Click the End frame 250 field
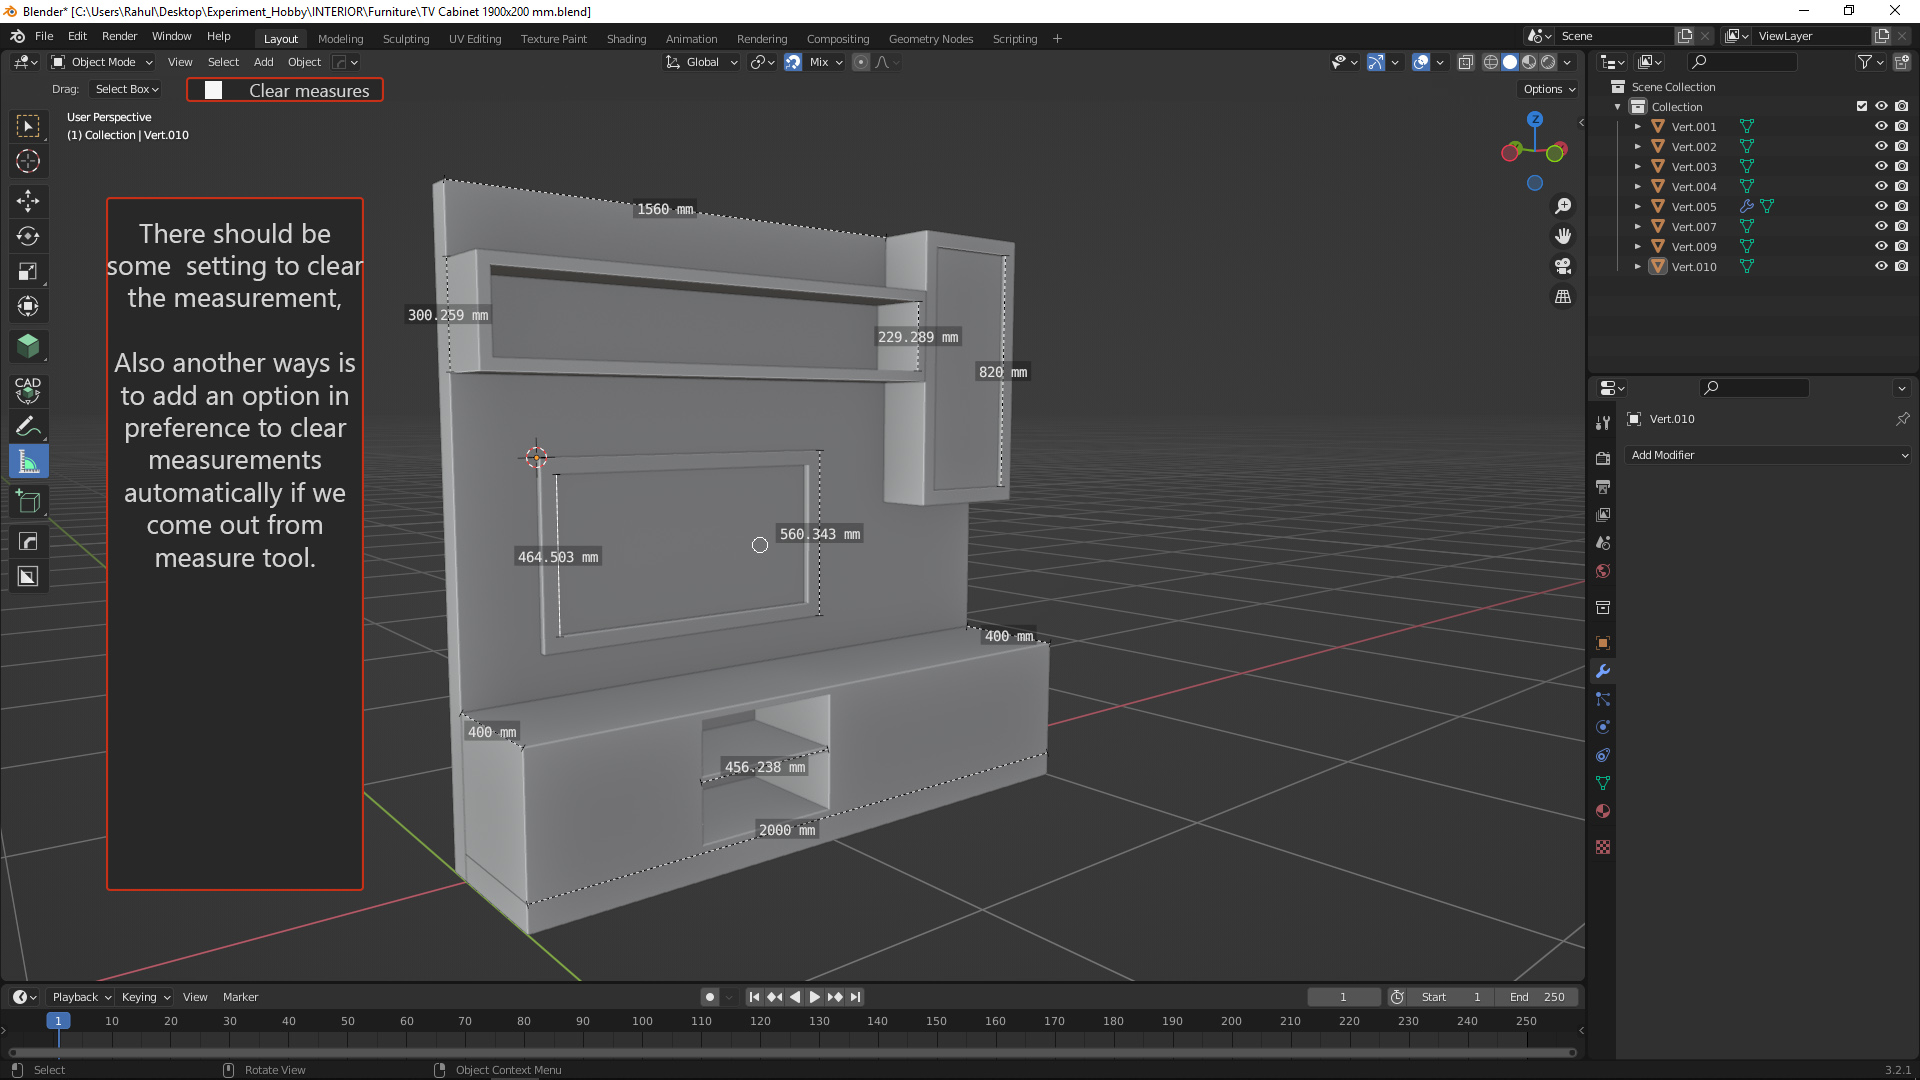 (x=1537, y=997)
